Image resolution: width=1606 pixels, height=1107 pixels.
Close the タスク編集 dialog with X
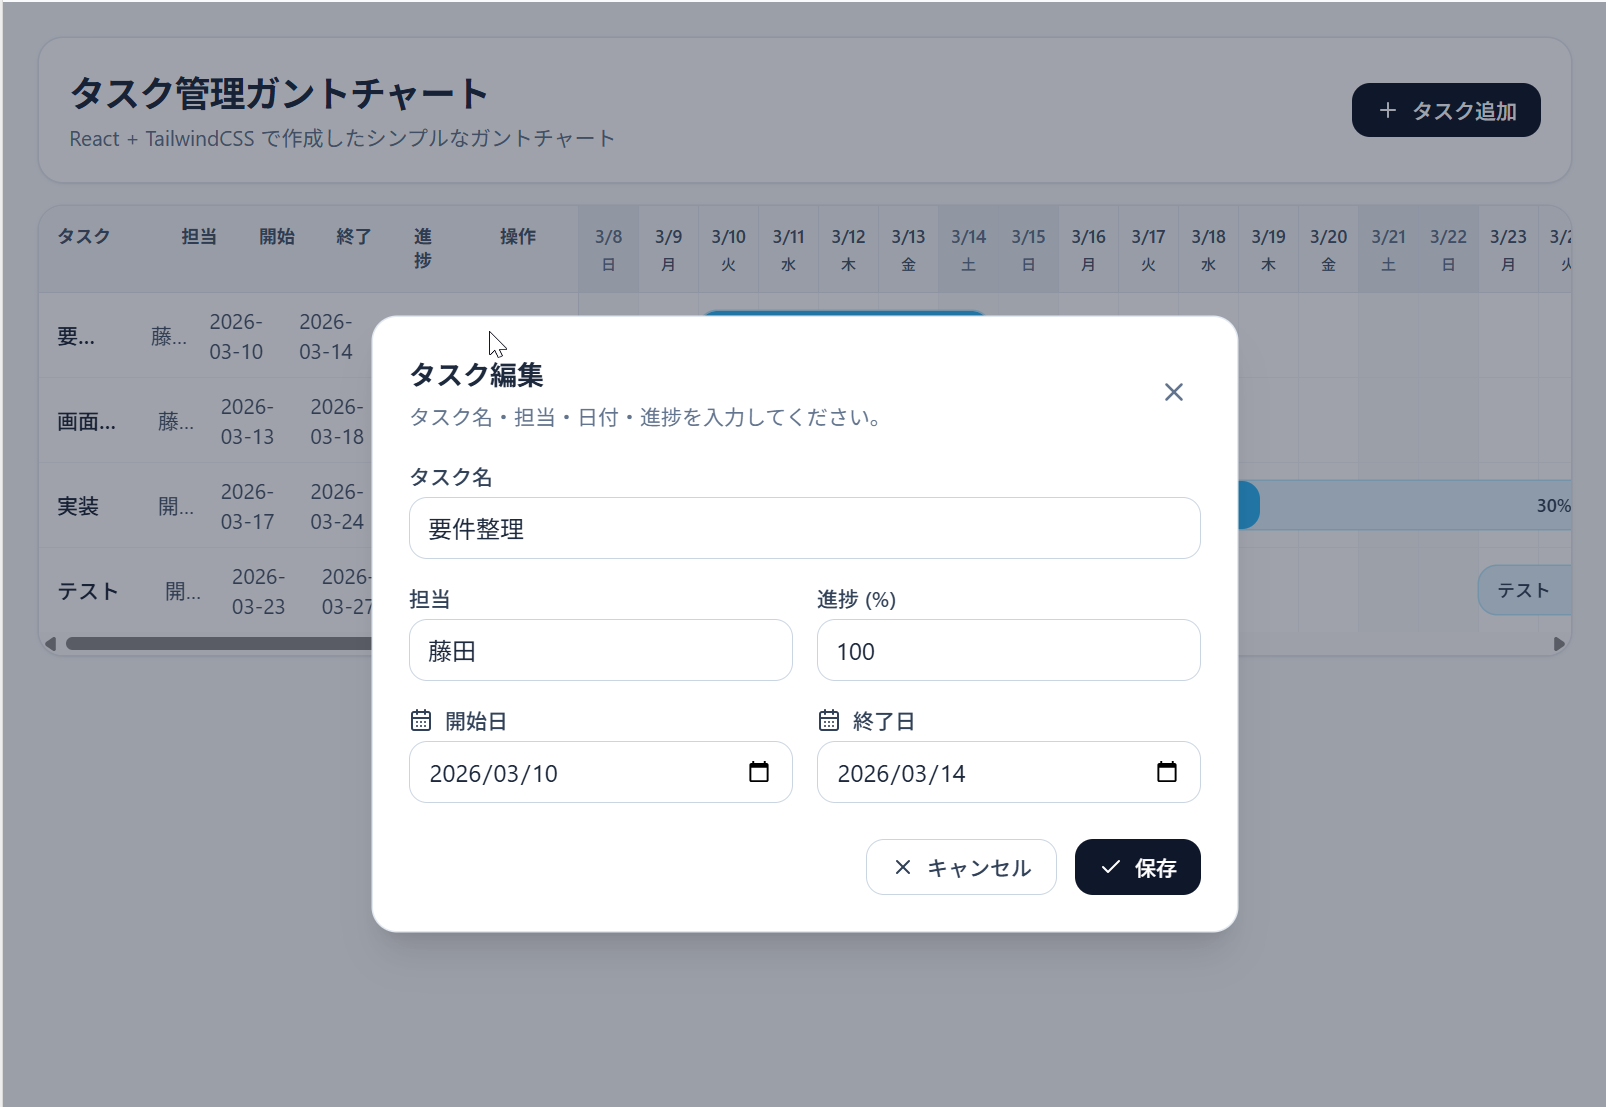tap(1174, 392)
